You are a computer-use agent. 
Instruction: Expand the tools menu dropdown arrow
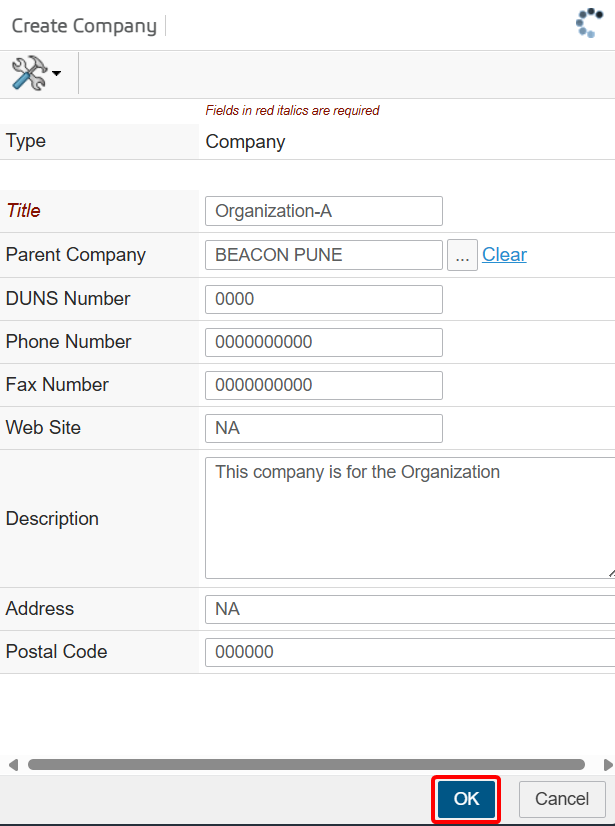[x=57, y=74]
